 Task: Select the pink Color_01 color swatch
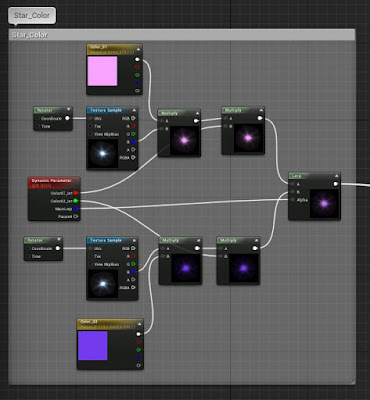pos(102,71)
